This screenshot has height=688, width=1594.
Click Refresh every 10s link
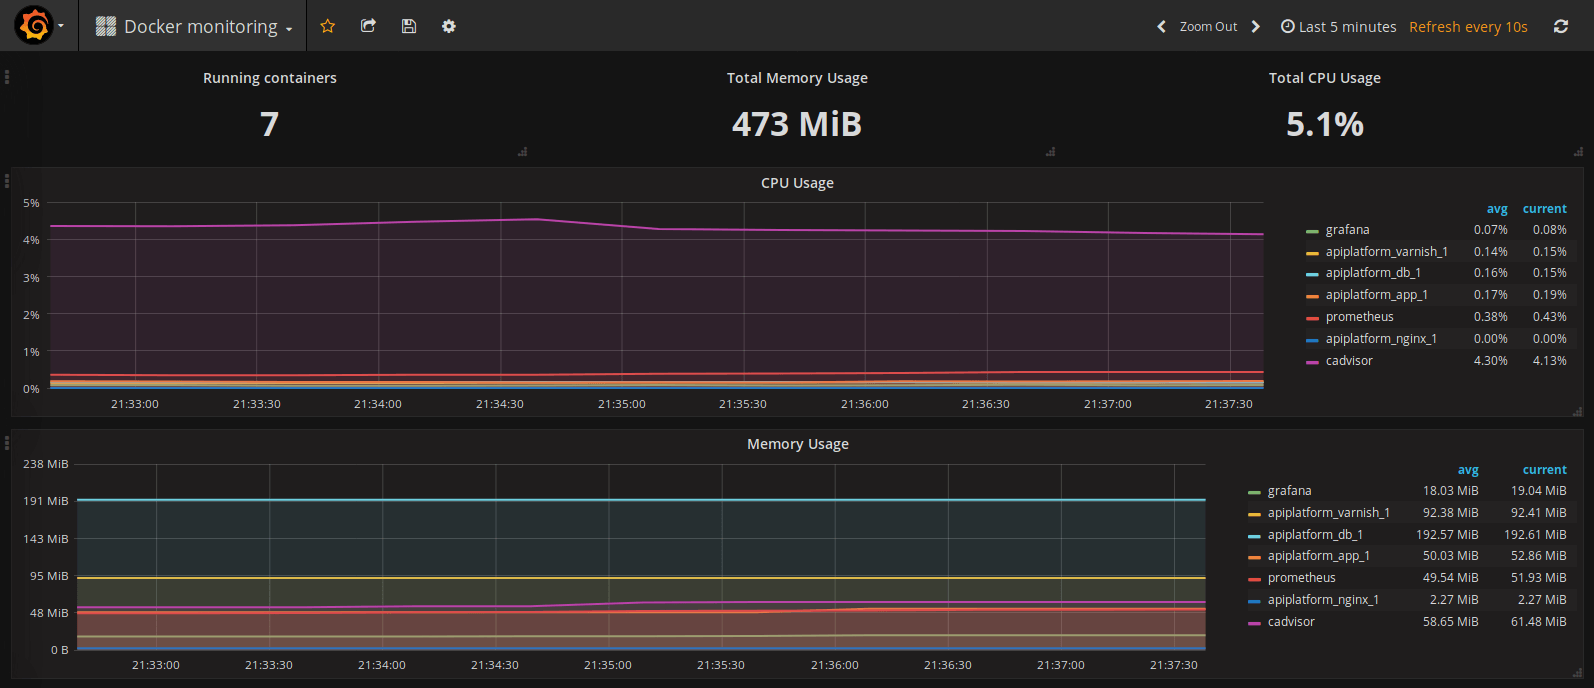point(1468,27)
